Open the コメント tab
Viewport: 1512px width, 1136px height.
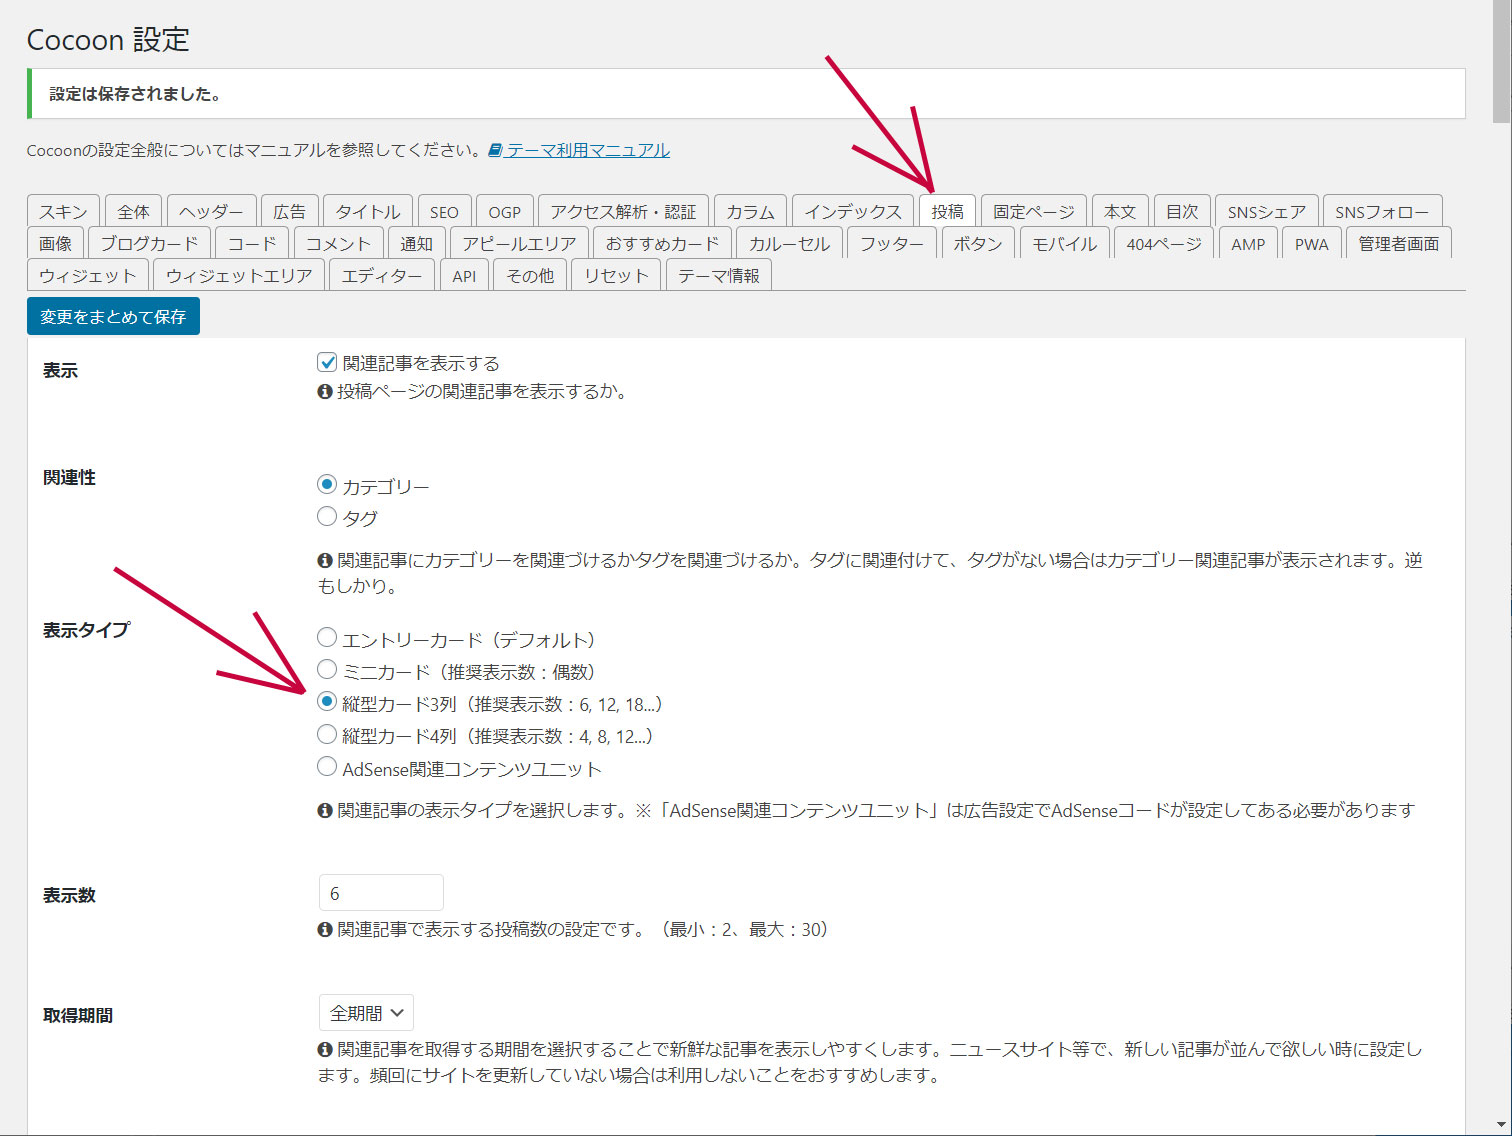[338, 243]
